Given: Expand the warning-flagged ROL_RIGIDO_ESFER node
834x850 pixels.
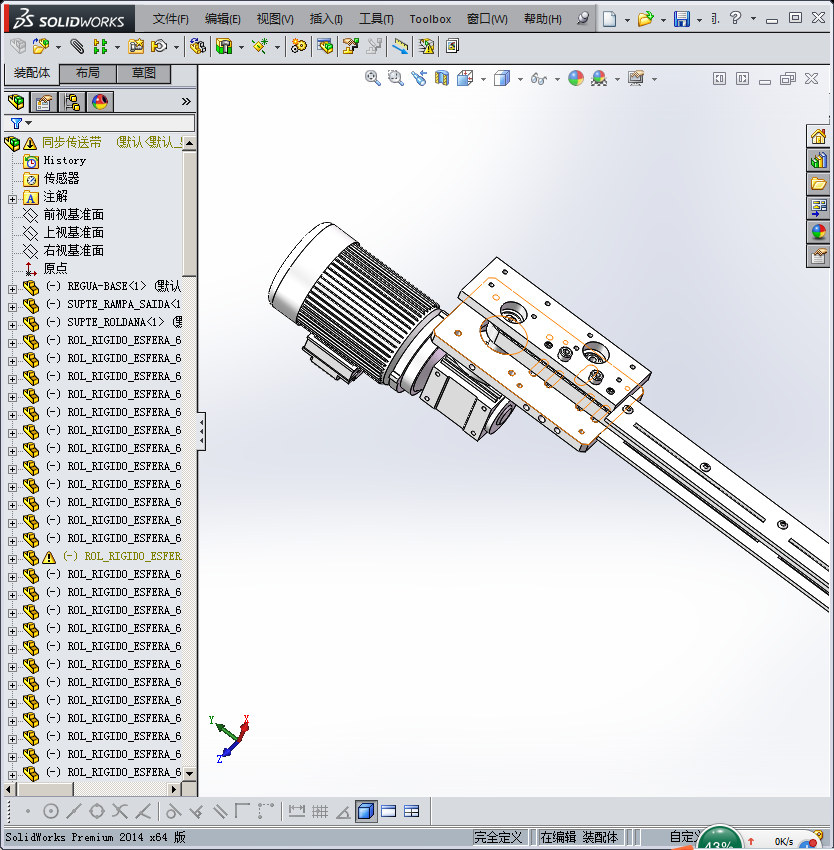Looking at the screenshot, I should click(12, 559).
